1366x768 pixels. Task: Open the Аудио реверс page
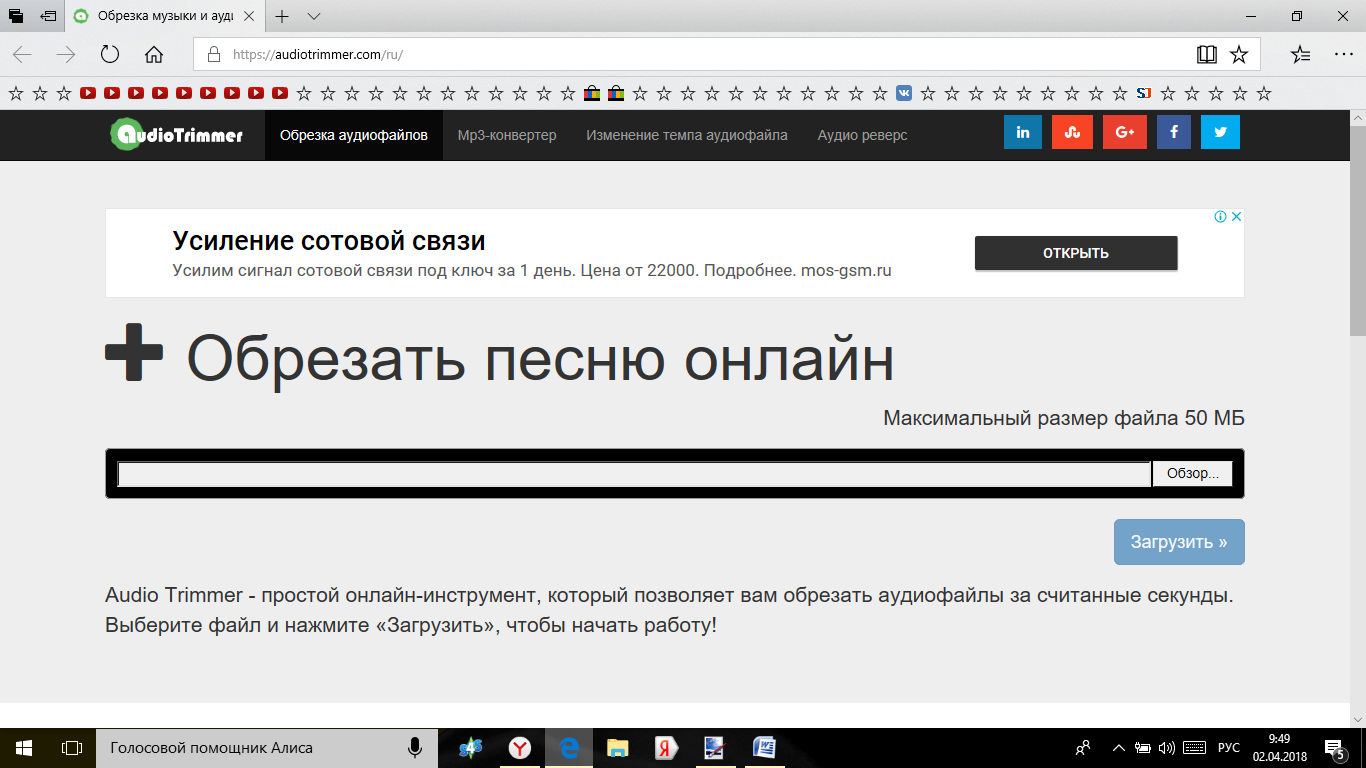point(862,135)
